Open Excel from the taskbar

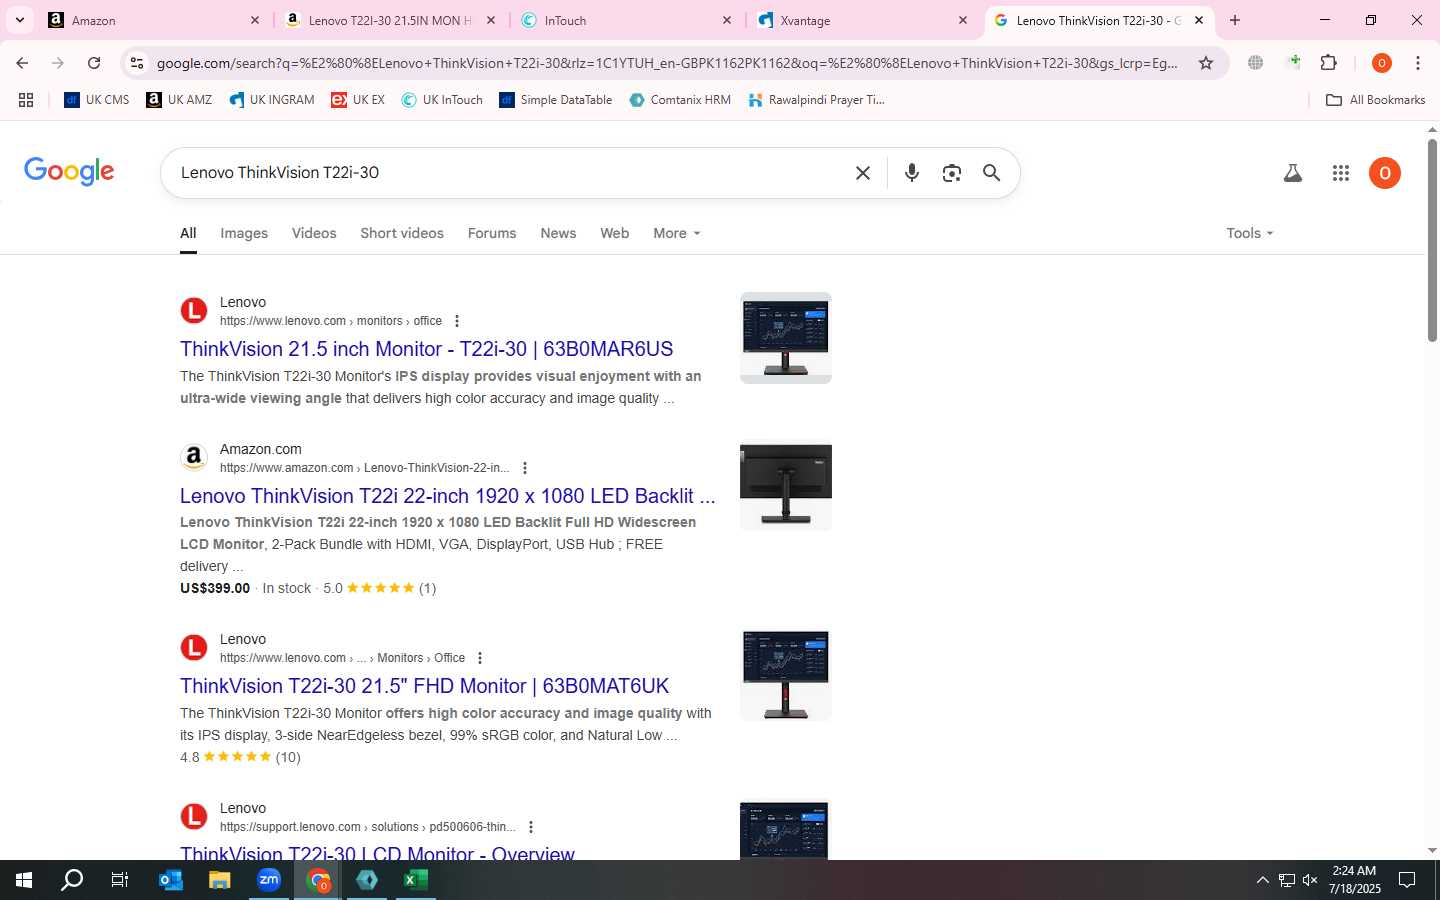click(416, 880)
